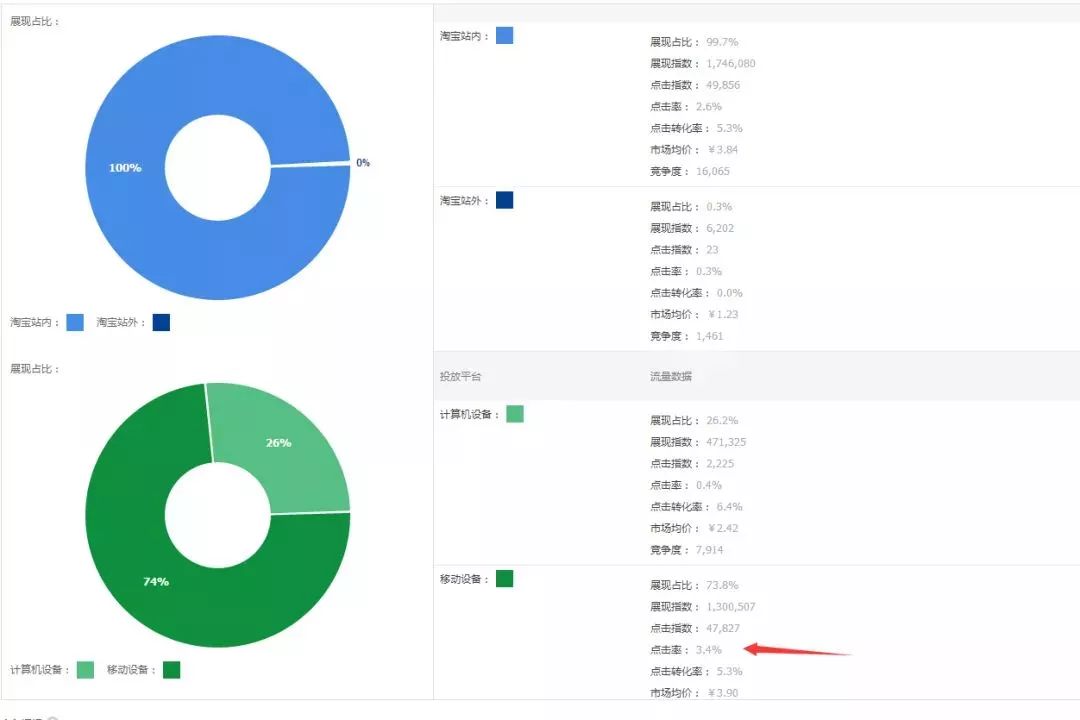Click the 市场均价 ¥1.23 value
Image resolution: width=1080 pixels, height=720 pixels.
pos(723,314)
